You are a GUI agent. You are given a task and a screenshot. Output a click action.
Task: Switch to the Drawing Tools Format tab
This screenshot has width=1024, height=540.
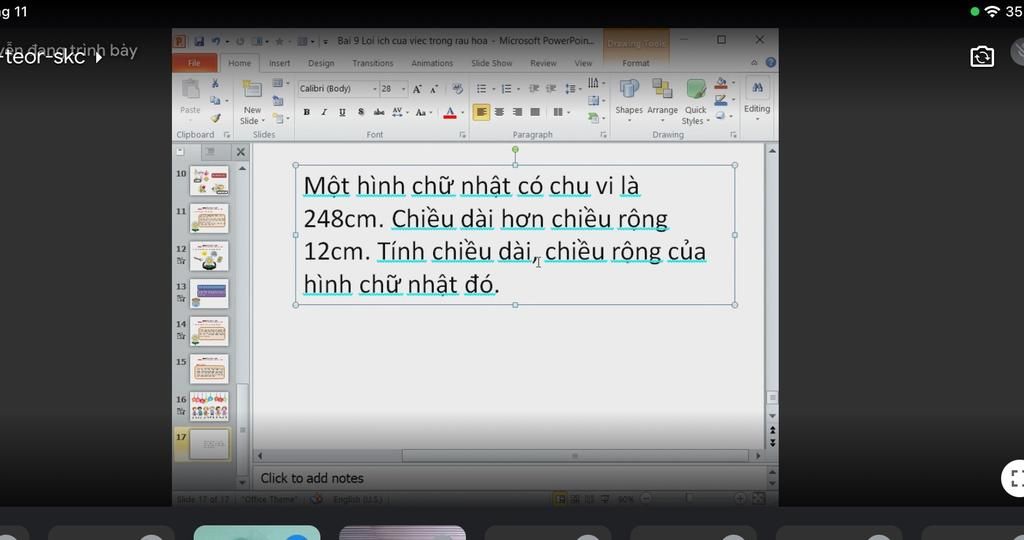(635, 63)
